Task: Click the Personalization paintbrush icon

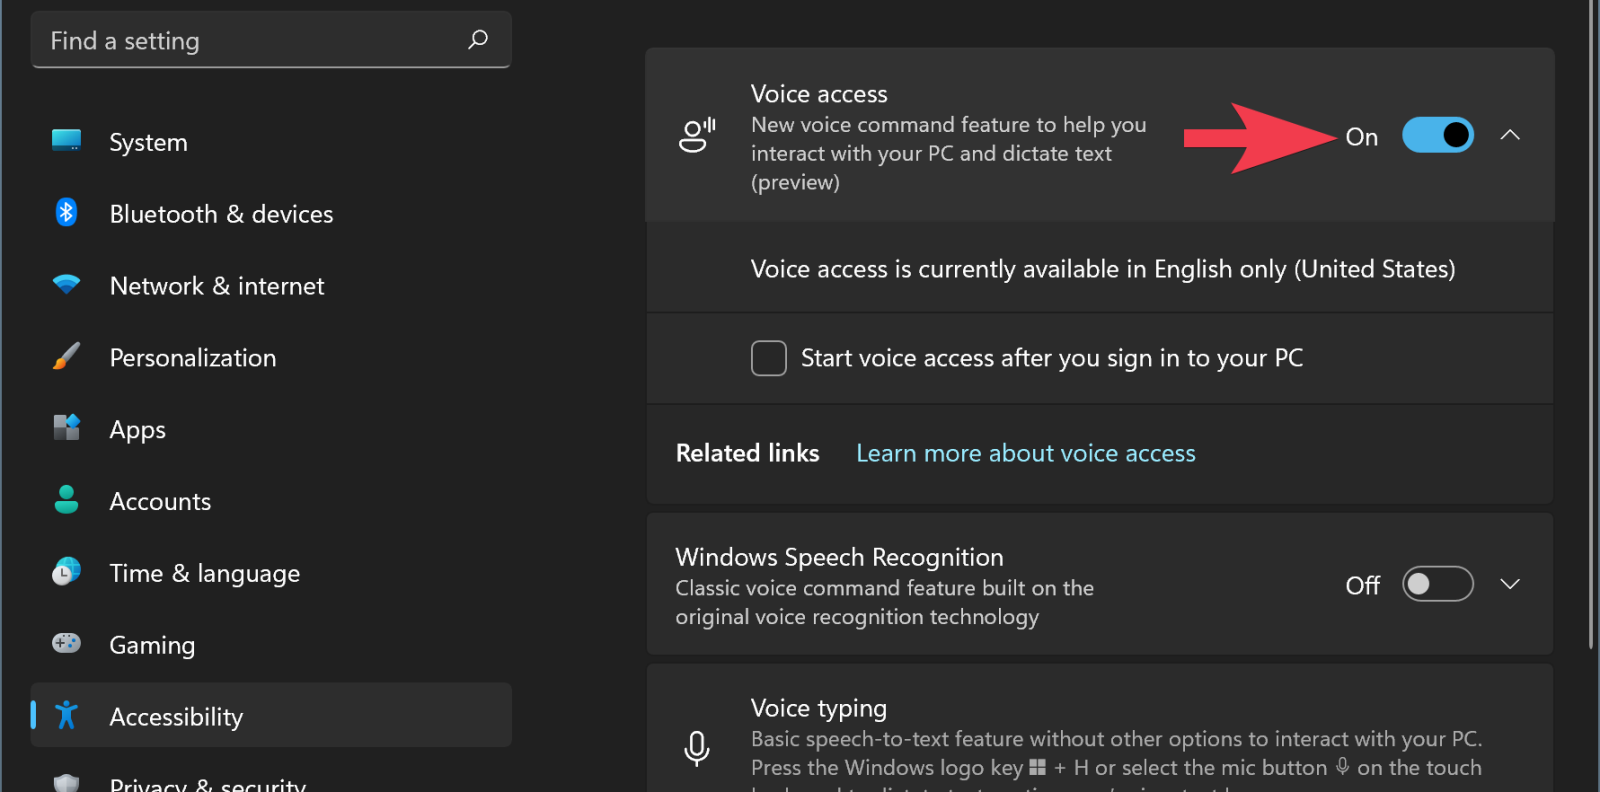Action: click(66, 356)
